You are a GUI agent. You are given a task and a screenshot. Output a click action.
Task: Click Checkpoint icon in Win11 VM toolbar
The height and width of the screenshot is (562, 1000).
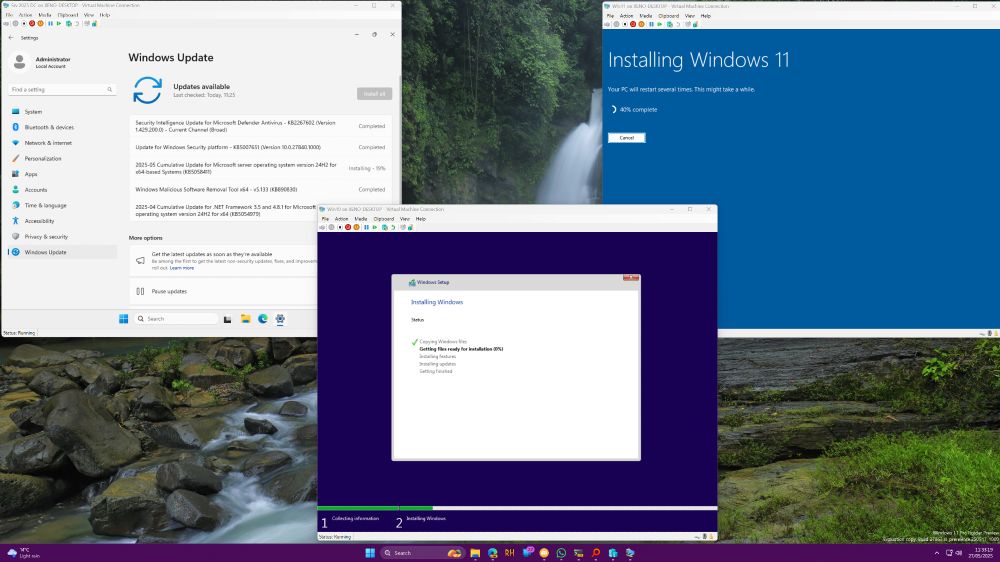670,24
